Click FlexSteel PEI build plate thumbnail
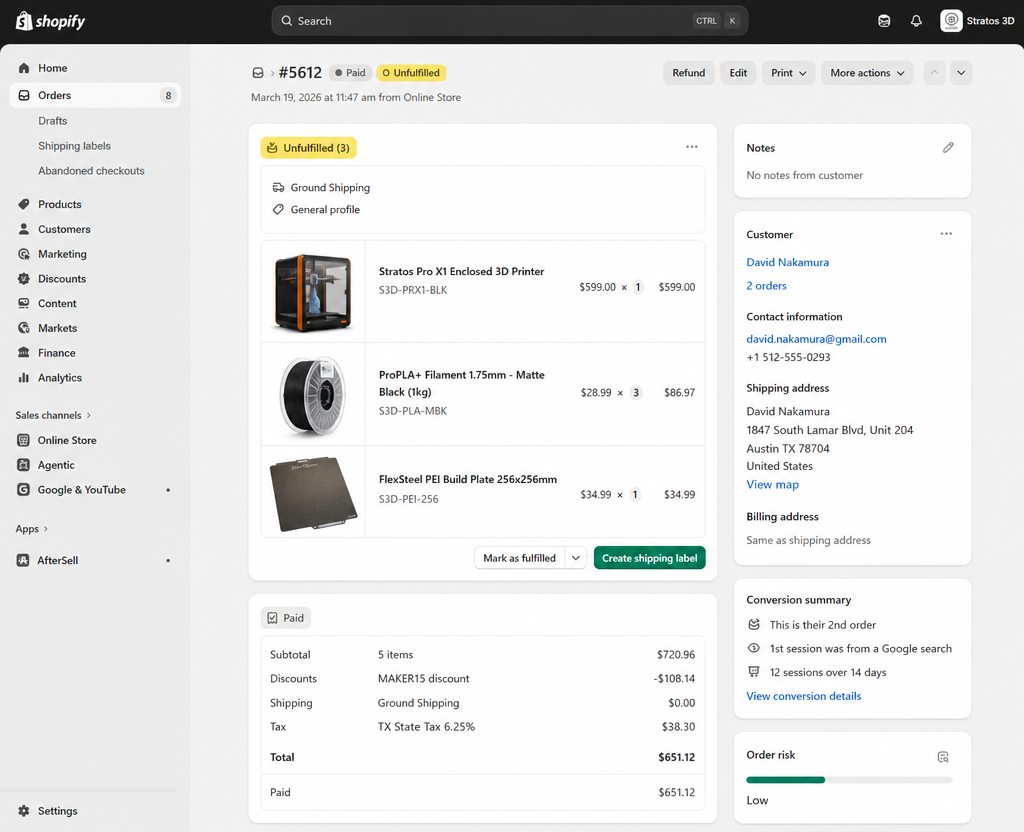Screen dimensions: 1024x832 click(x=313, y=493)
